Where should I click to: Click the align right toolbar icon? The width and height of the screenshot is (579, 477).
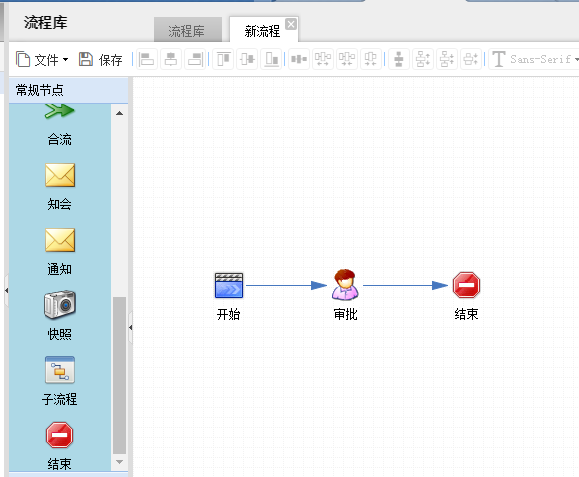pos(195,59)
